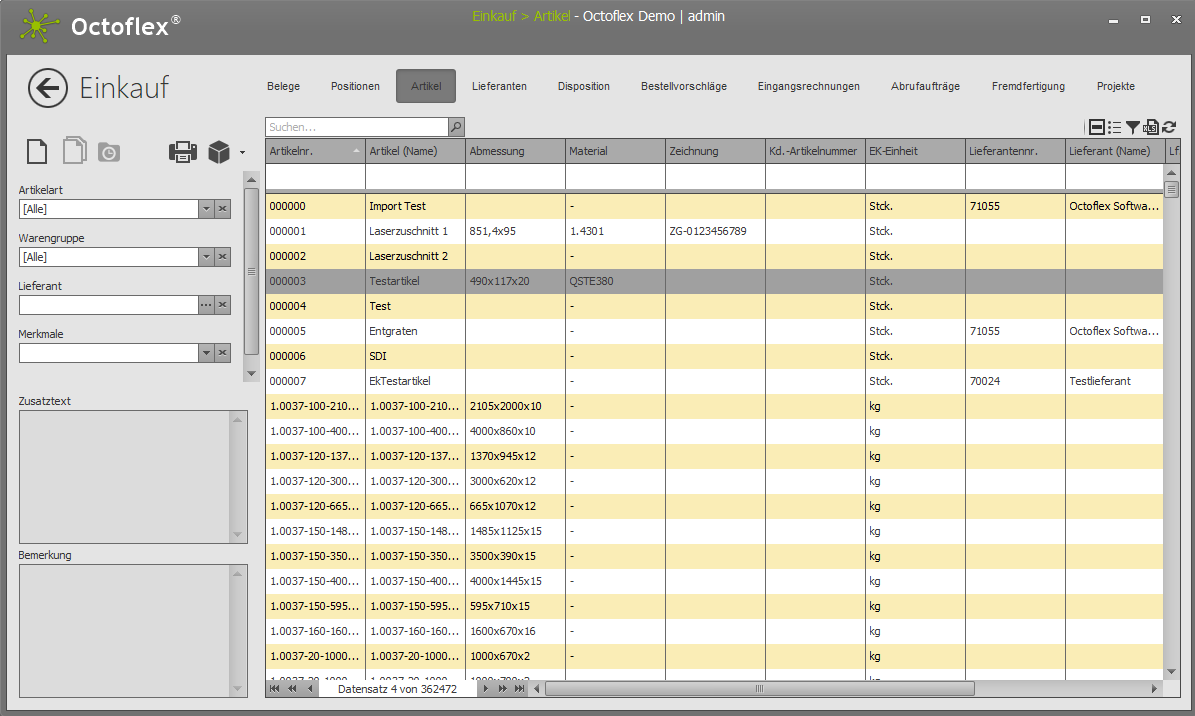
Task: Expand the Artikelart dropdown
Action: pyautogui.click(x=206, y=209)
